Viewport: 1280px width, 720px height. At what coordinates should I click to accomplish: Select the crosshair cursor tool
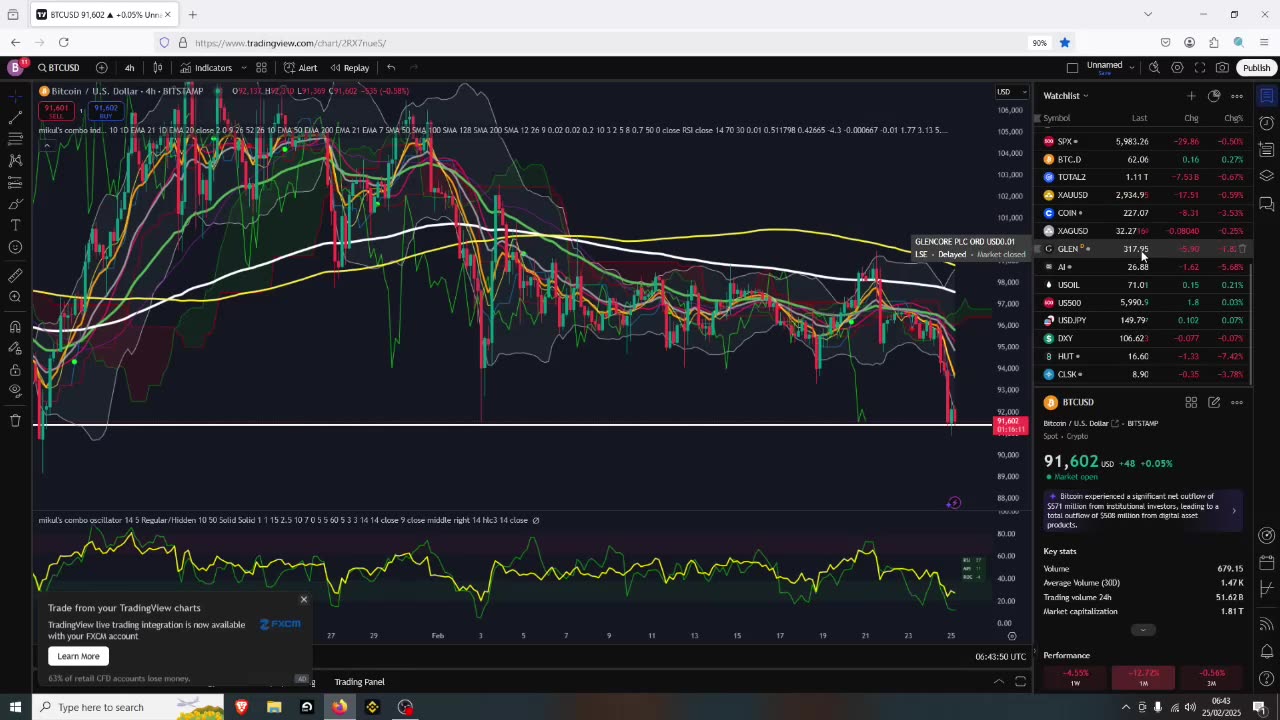[x=15, y=96]
